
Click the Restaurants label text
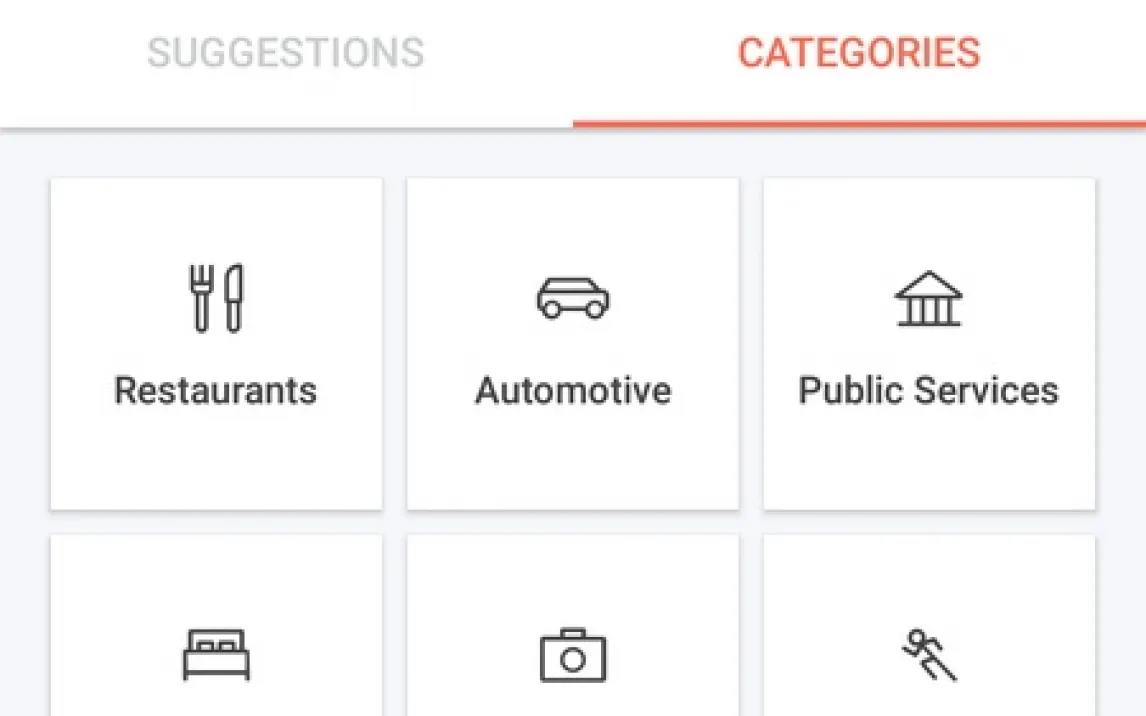216,390
